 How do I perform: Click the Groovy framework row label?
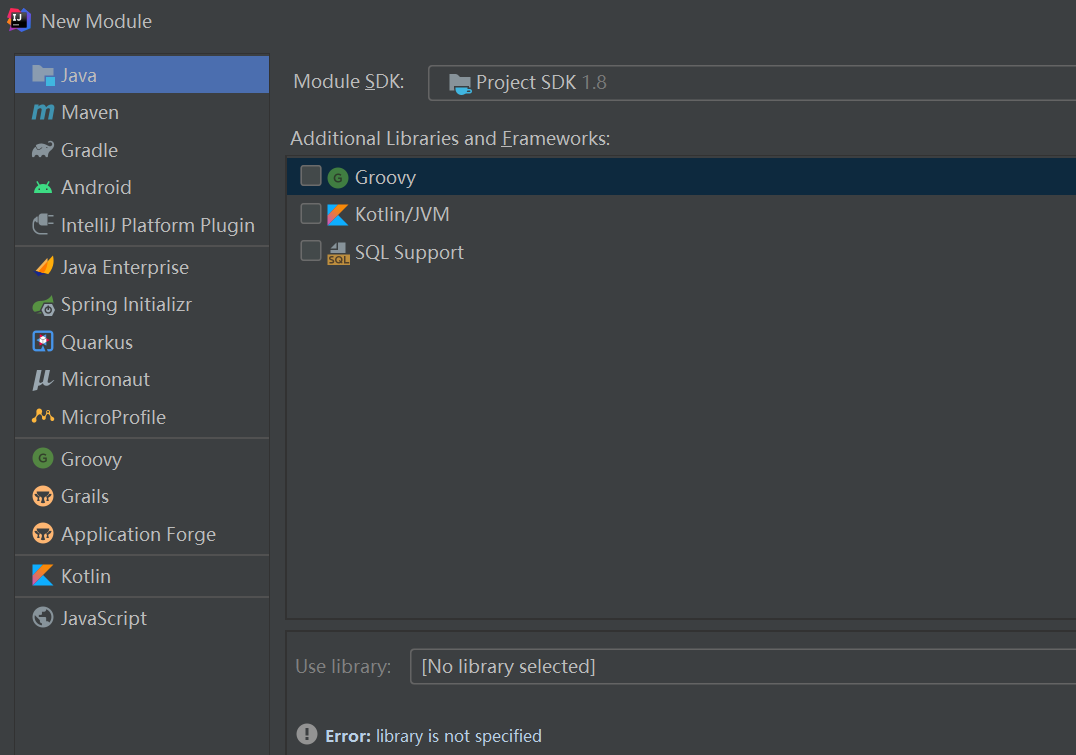pyautogui.click(x=385, y=178)
